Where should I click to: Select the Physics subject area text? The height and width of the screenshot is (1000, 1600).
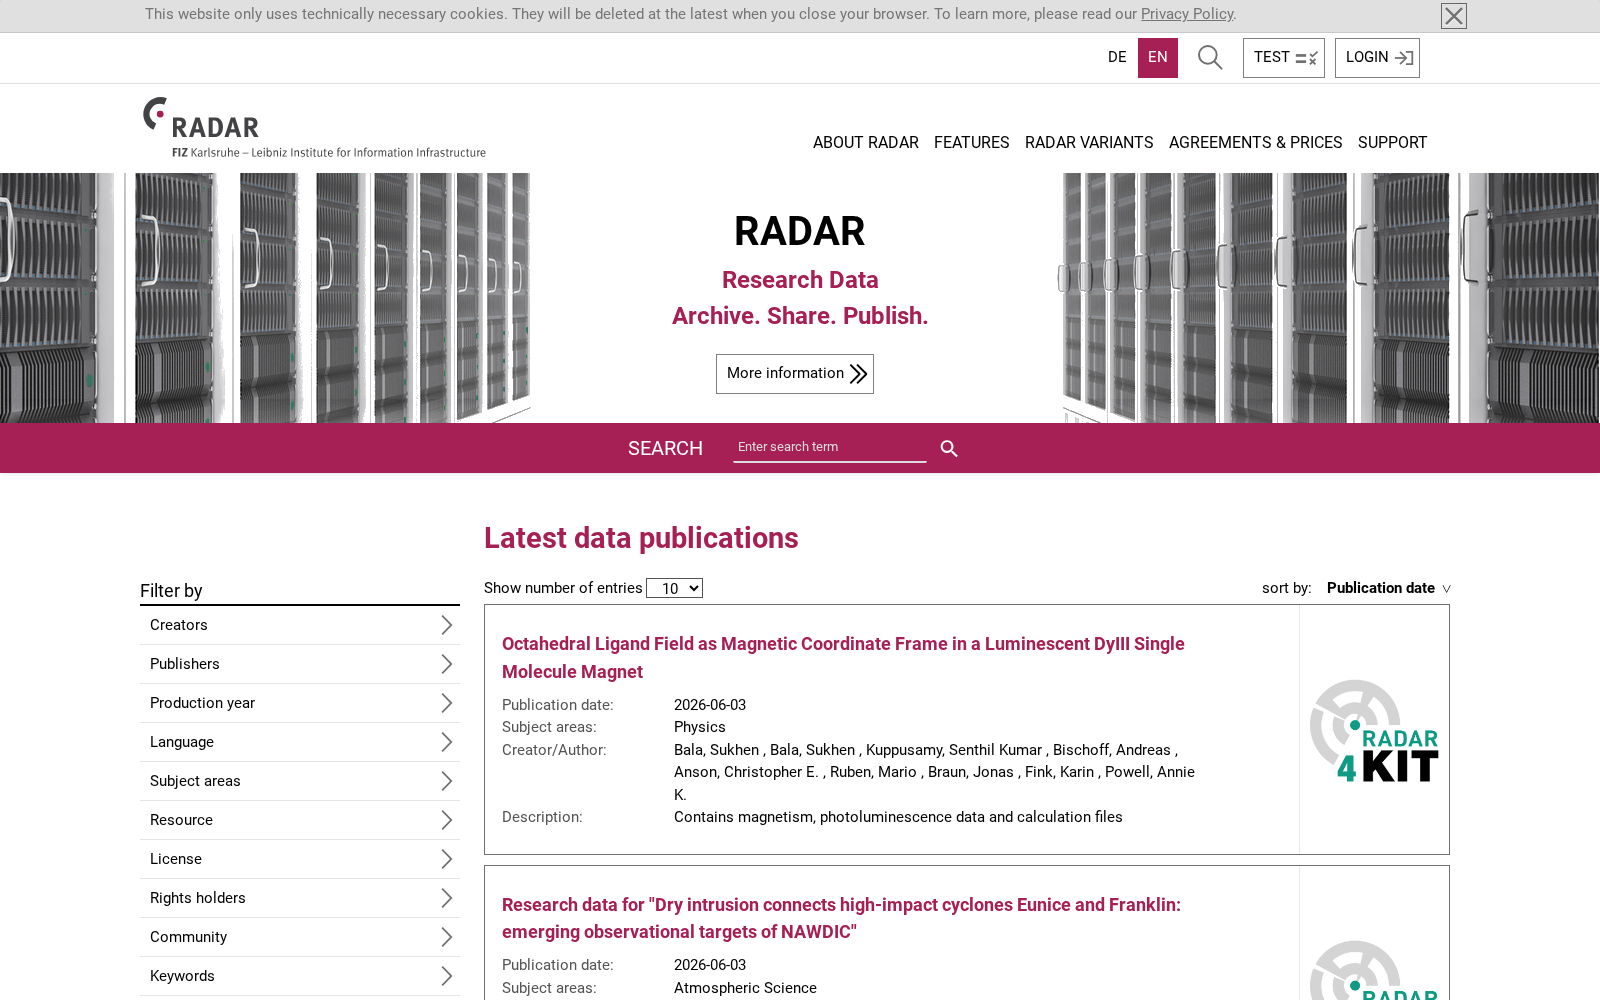point(699,727)
